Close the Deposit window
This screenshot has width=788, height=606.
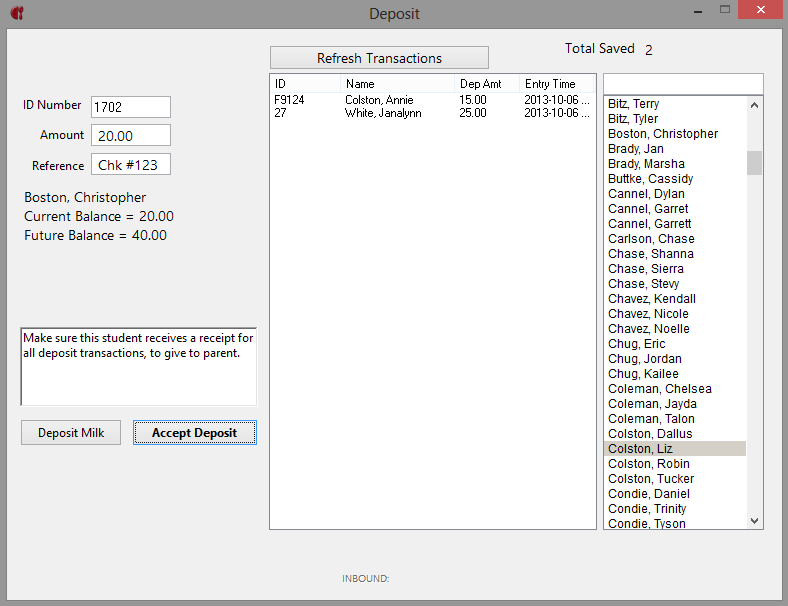(760, 10)
